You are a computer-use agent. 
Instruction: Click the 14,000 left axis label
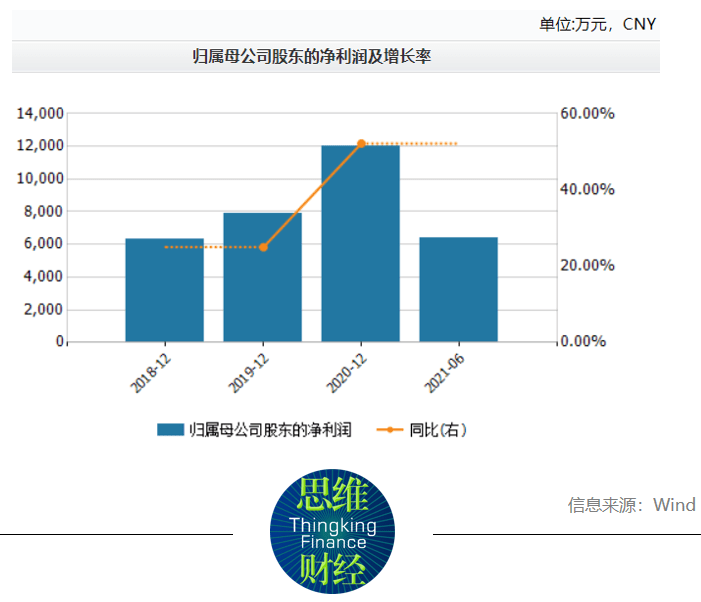[40, 113]
